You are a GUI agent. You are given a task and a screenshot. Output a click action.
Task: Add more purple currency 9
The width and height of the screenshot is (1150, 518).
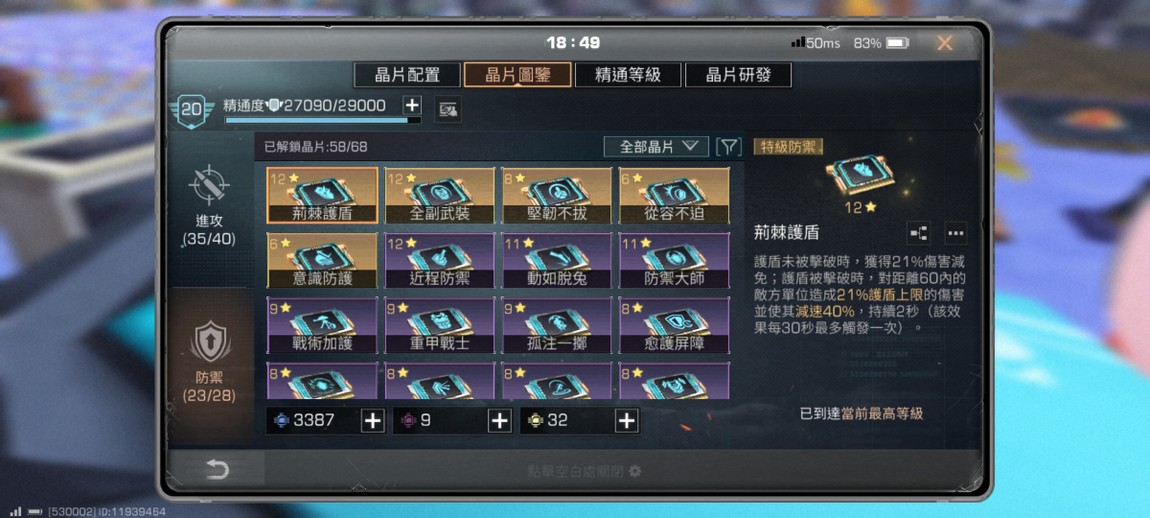[499, 420]
